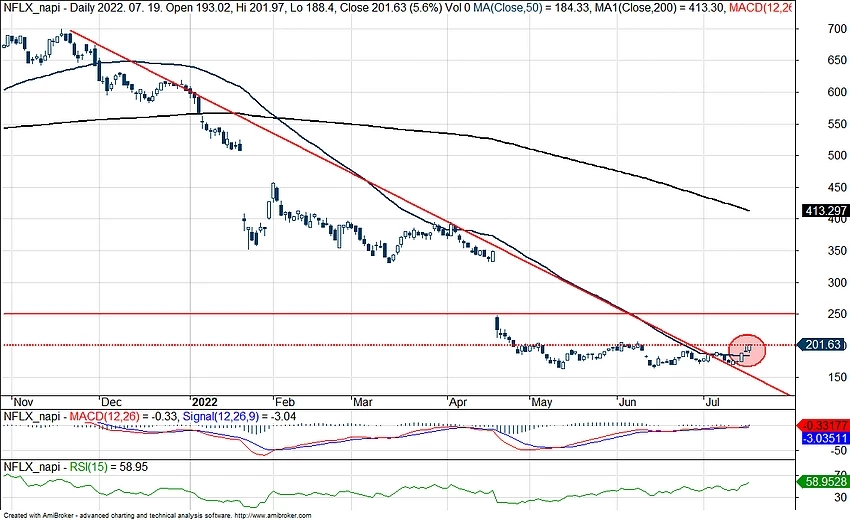Click the green RSI value label 58.9528

825,482
